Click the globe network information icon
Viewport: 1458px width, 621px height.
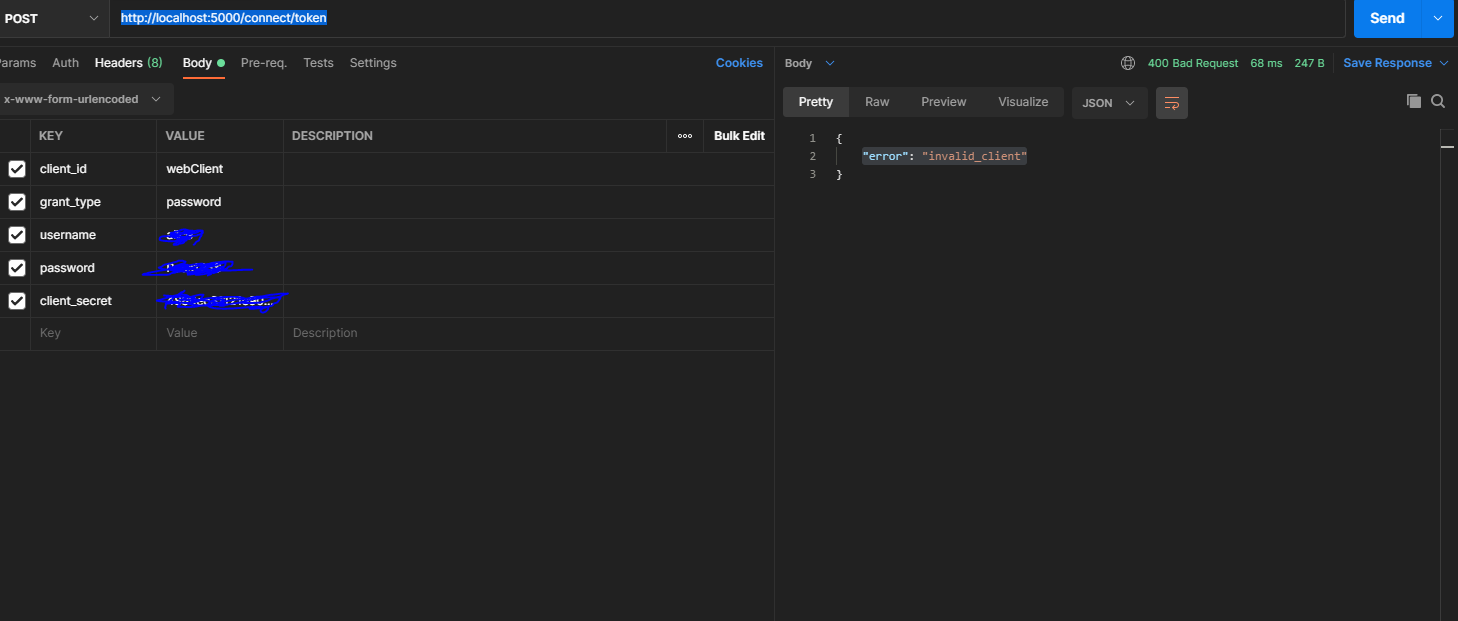(1128, 62)
